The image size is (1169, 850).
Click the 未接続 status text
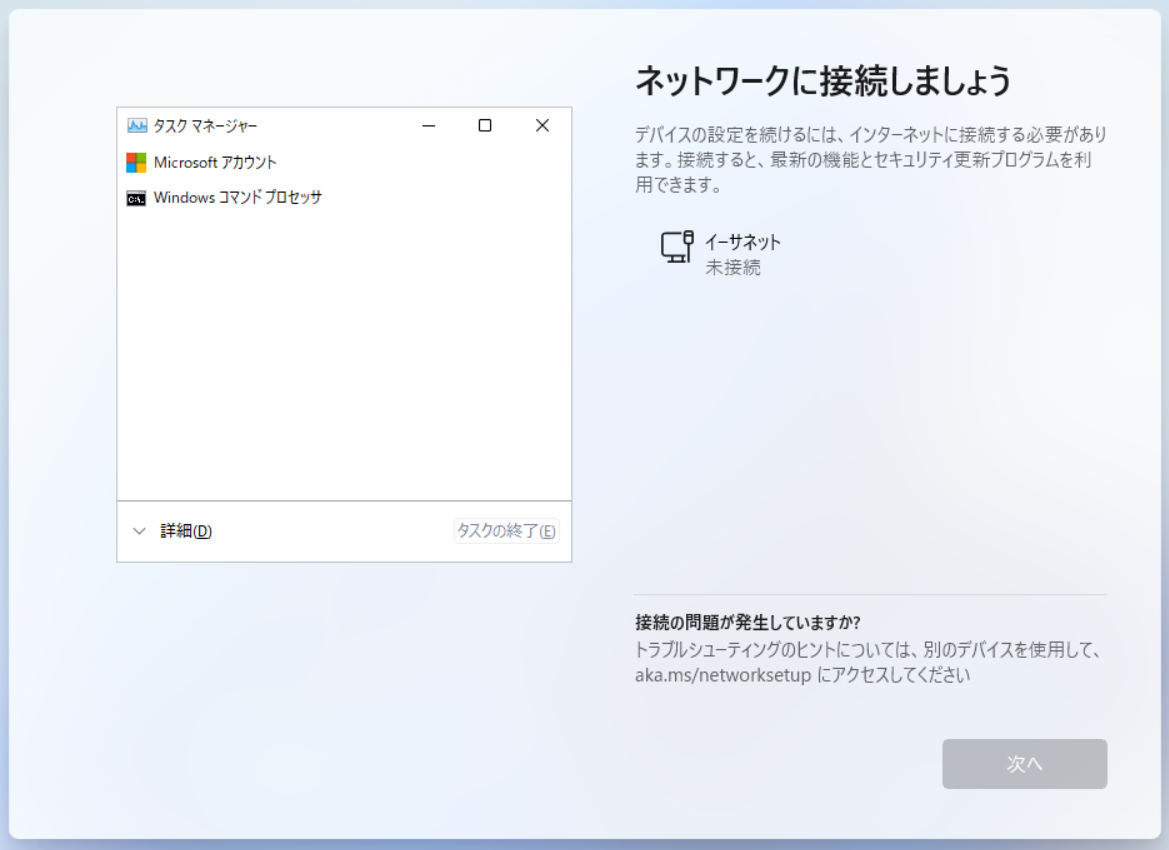pyautogui.click(x=733, y=268)
